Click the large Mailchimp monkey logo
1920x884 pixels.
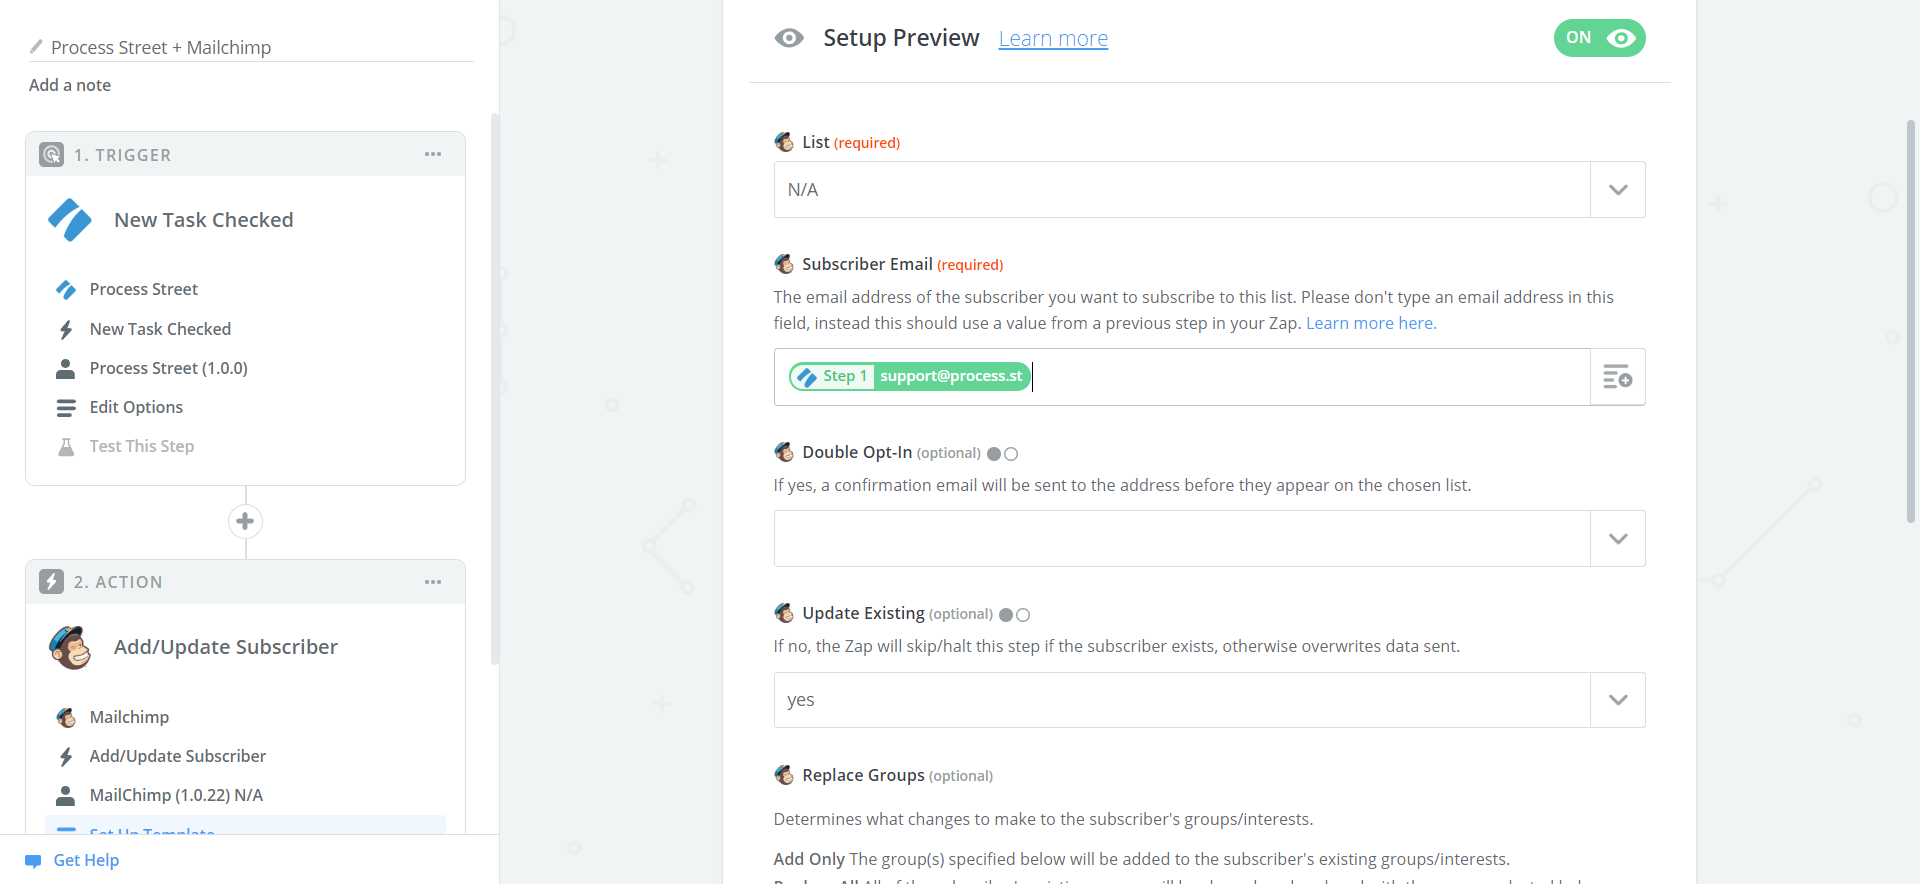point(70,647)
